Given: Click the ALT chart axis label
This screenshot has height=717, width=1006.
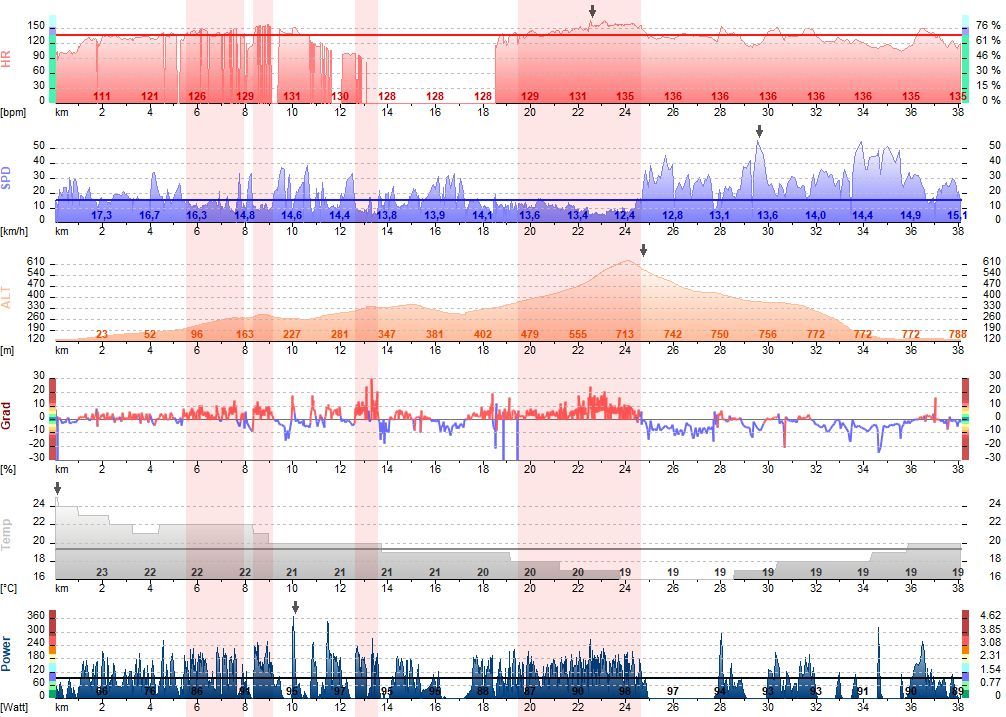Looking at the screenshot, I should [x=7, y=299].
